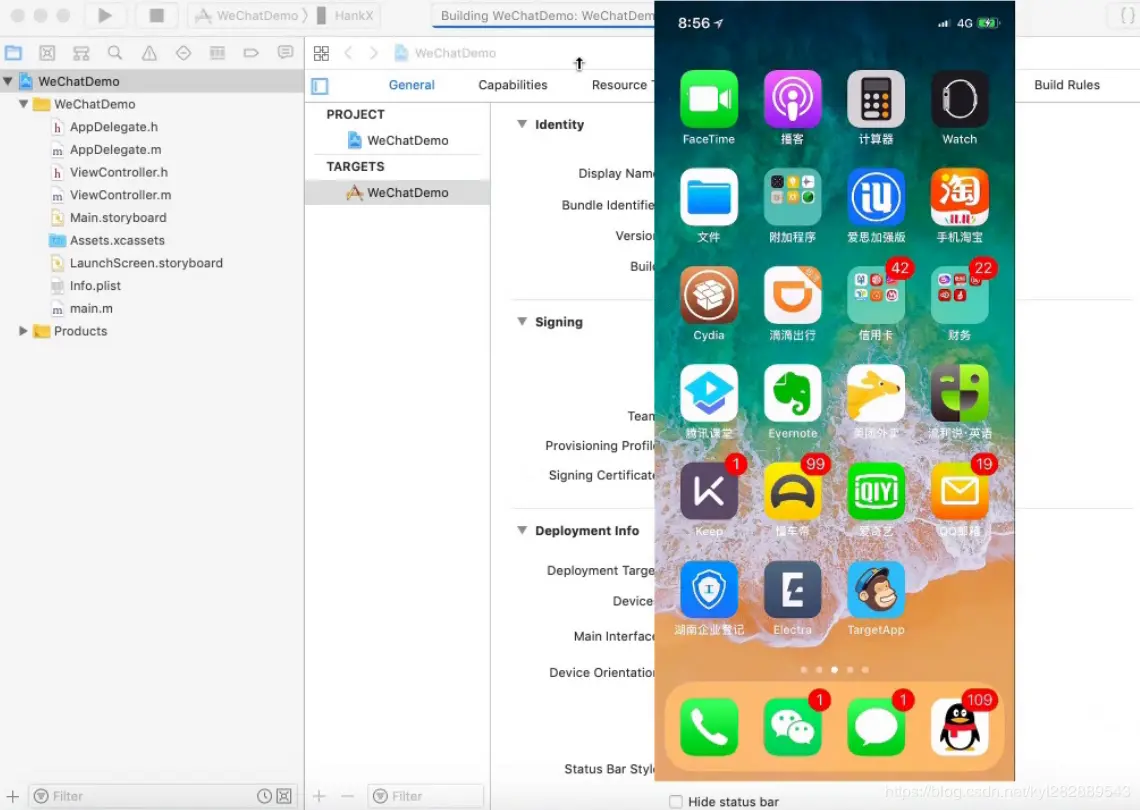The image size is (1140, 810).
Task: Show recent files clock filter icon
Action: [265, 796]
